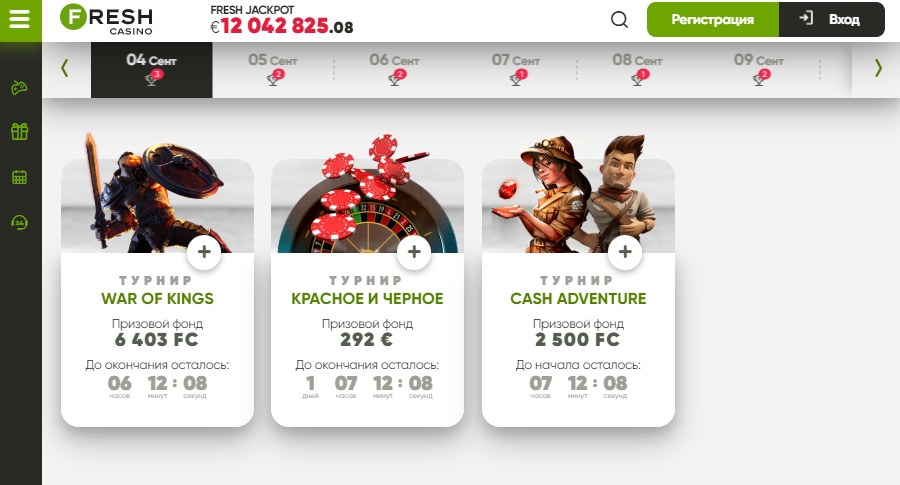The width and height of the screenshot is (900, 485).
Task: Select the 07 Сент date tab
Action: [x=516, y=69]
